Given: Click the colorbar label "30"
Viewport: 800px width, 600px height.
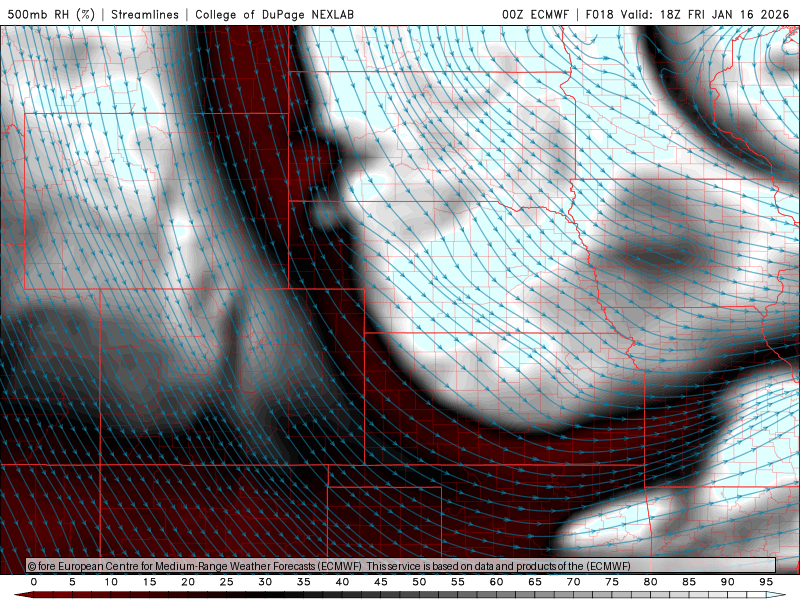Looking at the screenshot, I should [x=265, y=582].
